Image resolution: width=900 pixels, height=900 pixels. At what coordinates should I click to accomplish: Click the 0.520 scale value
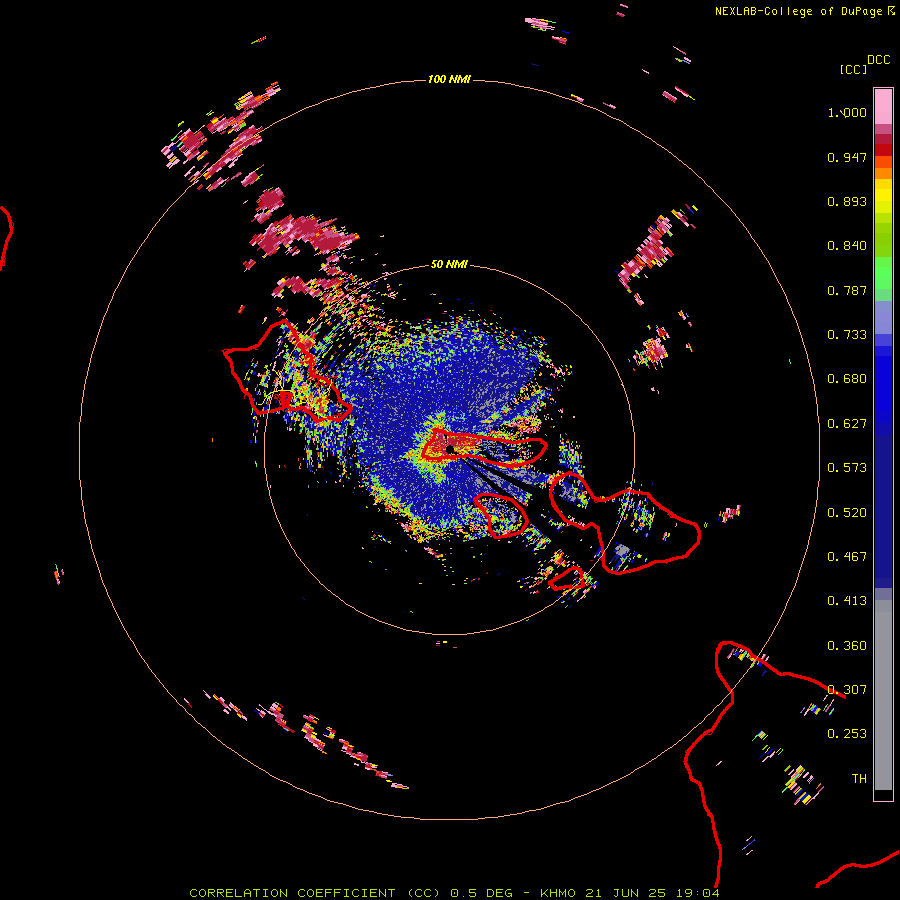(x=847, y=513)
